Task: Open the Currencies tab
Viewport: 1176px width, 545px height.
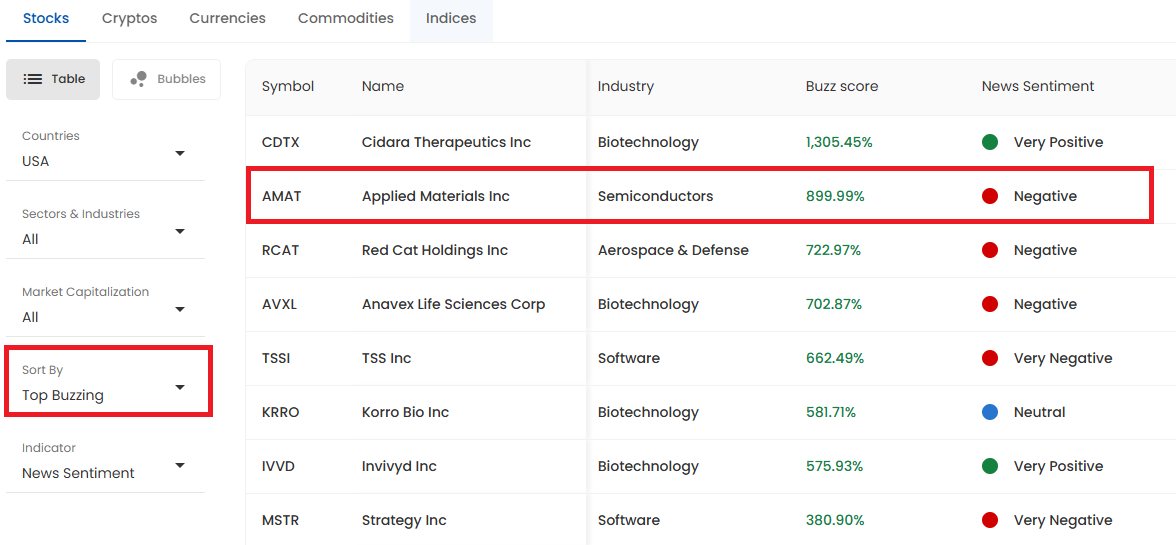Action: point(227,19)
